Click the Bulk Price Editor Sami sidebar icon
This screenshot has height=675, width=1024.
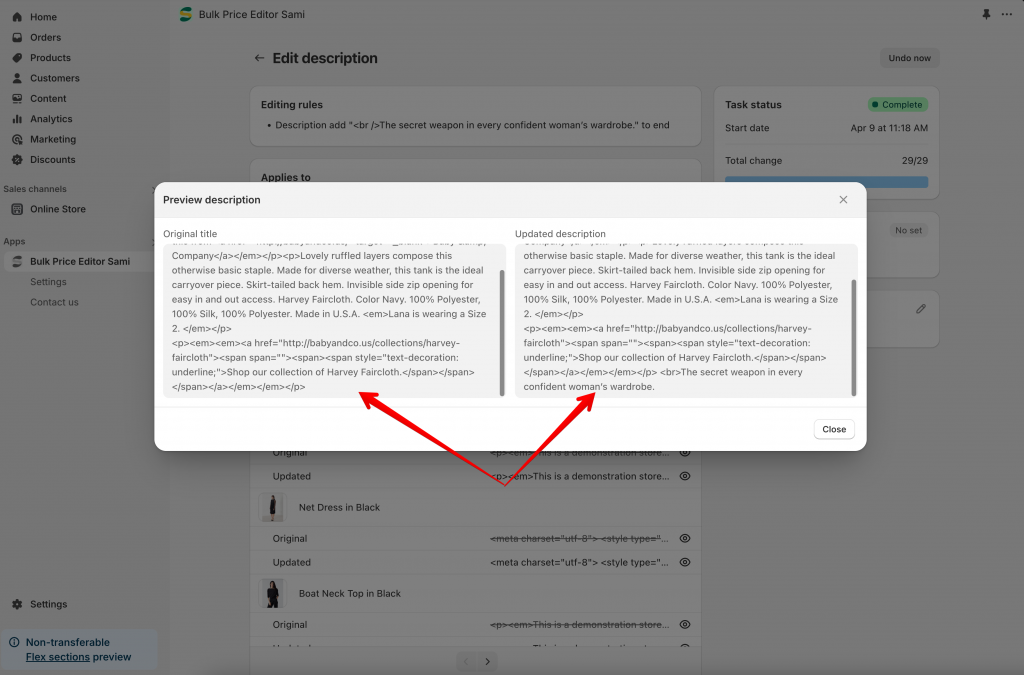[18, 261]
